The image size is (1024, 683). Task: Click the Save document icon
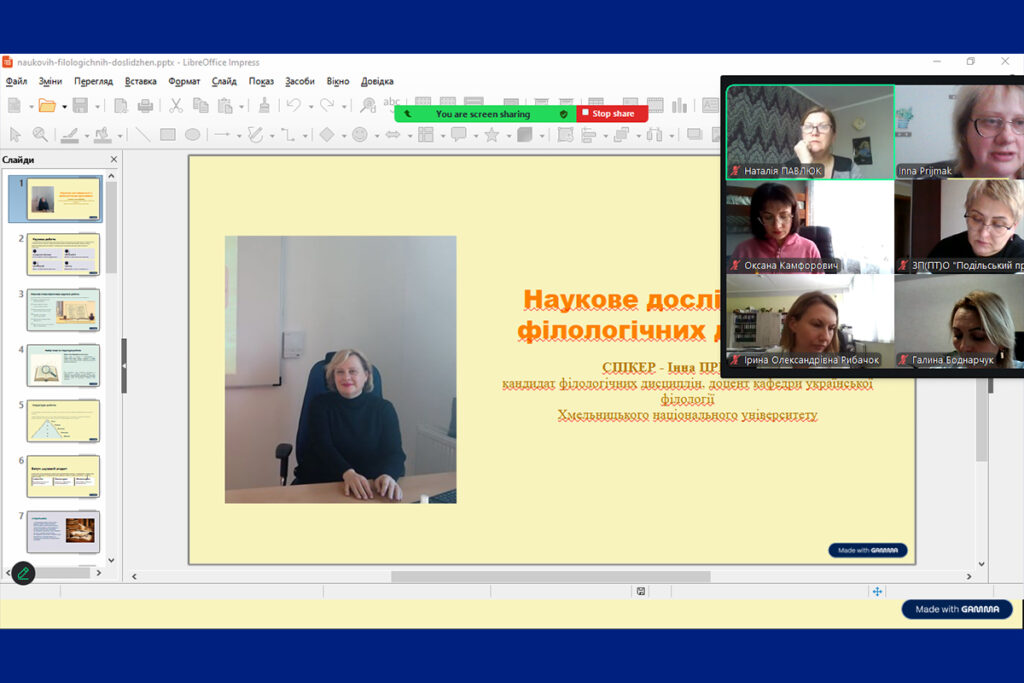79,105
